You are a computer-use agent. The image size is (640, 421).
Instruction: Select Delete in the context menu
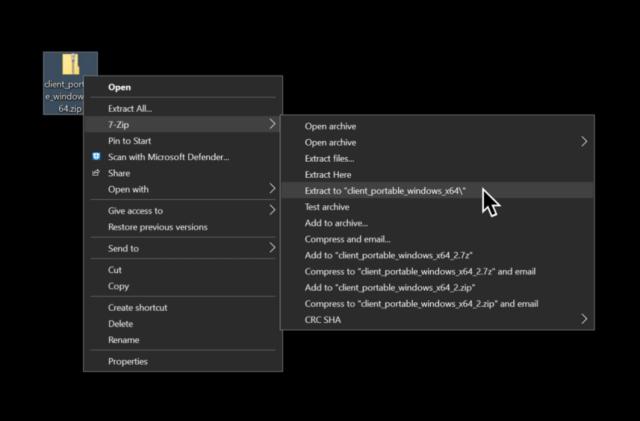coord(120,324)
